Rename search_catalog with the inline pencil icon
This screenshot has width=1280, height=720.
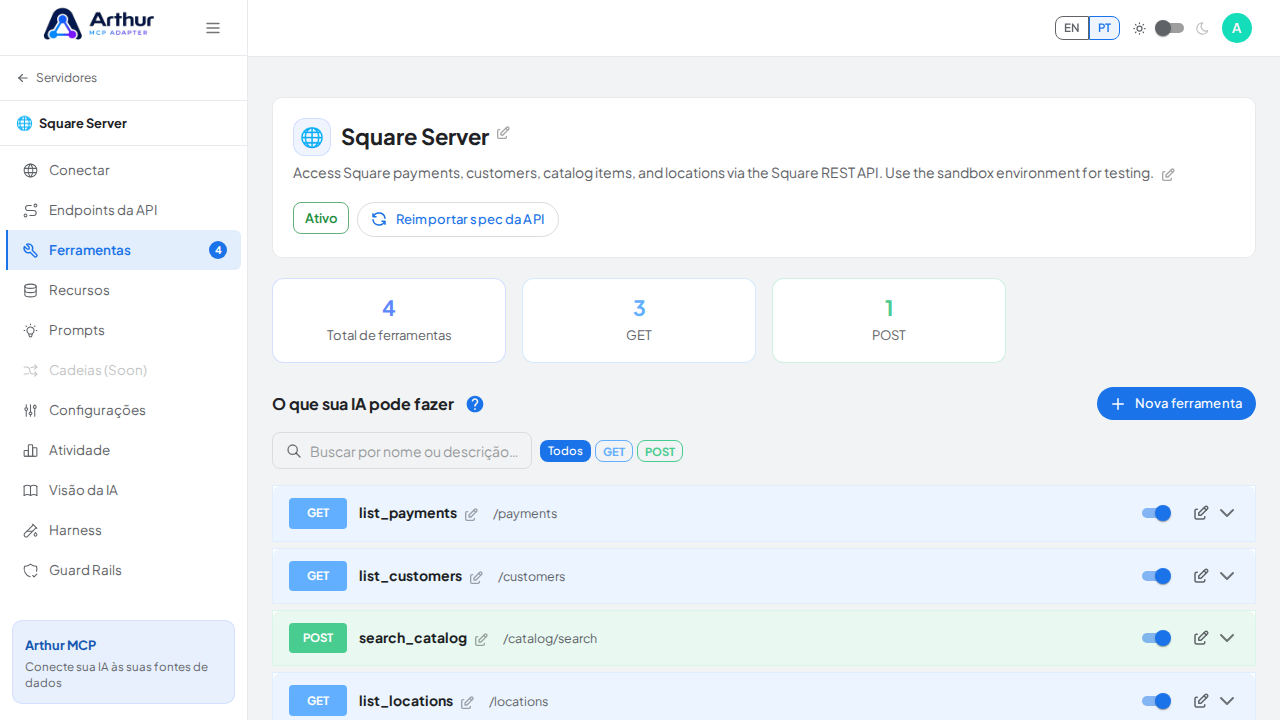481,640
